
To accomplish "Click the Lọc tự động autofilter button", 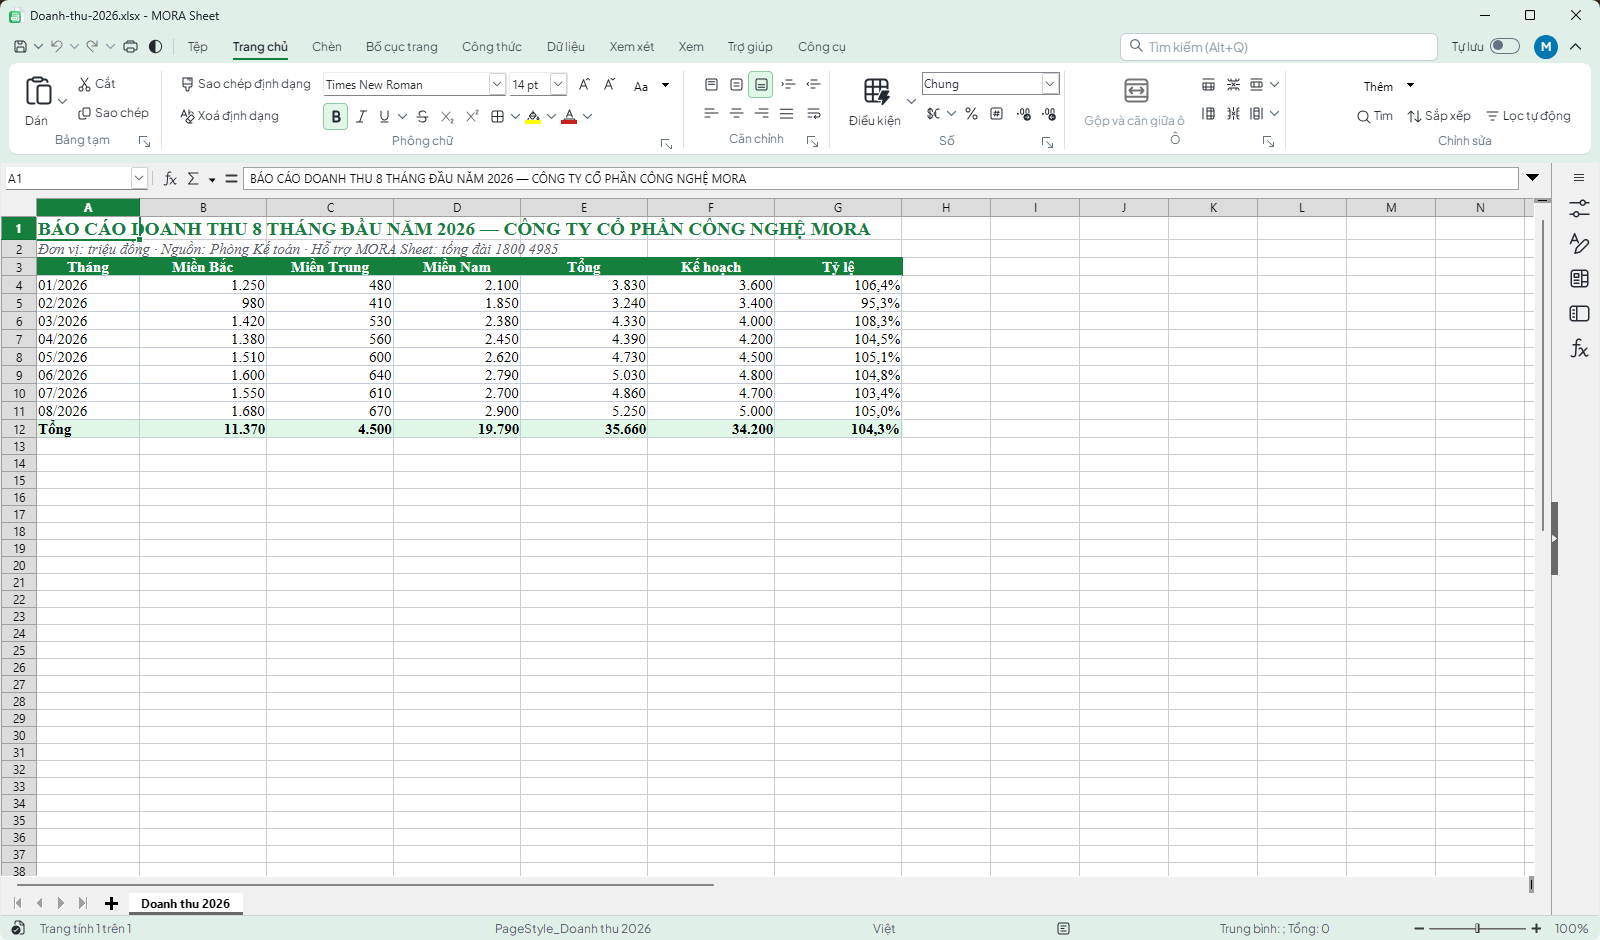I will pos(1528,116).
